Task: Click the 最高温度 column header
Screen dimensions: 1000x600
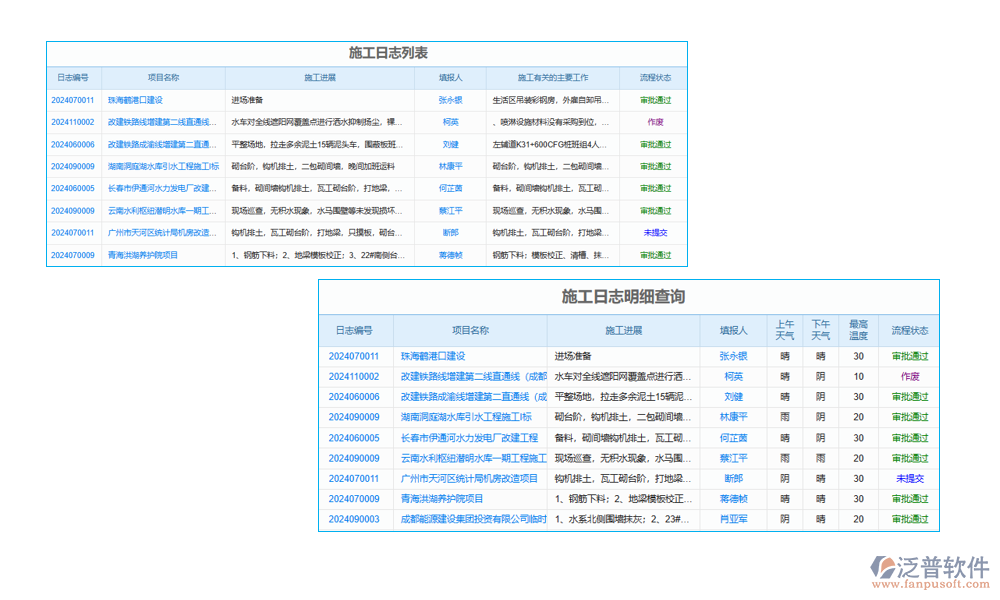Action: tap(858, 330)
